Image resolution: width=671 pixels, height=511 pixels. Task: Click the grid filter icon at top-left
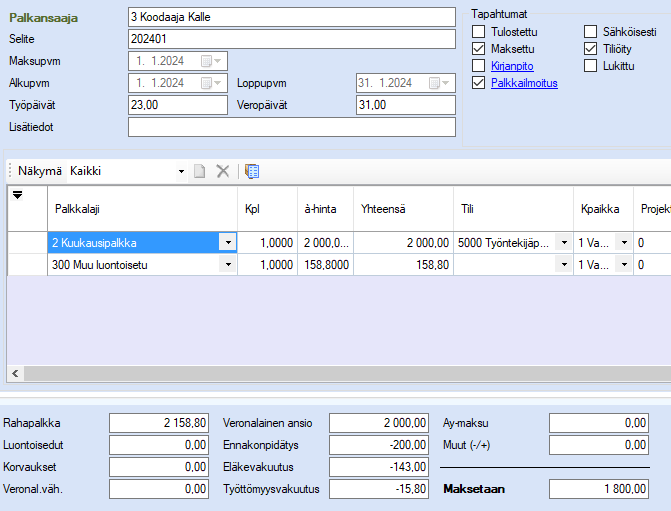(17, 195)
